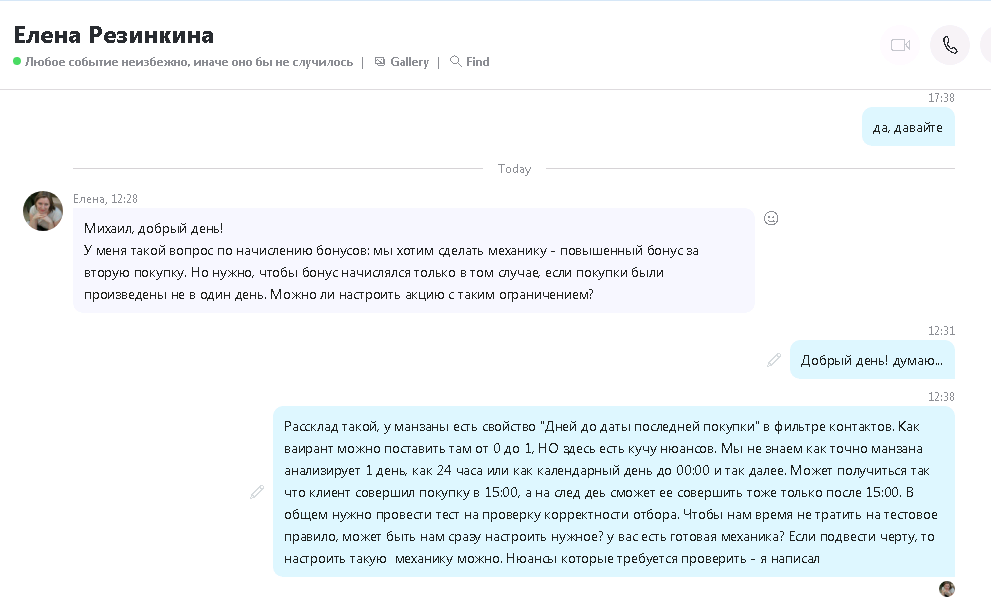This screenshot has height=614, width=991.
Task: Add a reaction with the smiley icon
Action: pyautogui.click(x=771, y=218)
